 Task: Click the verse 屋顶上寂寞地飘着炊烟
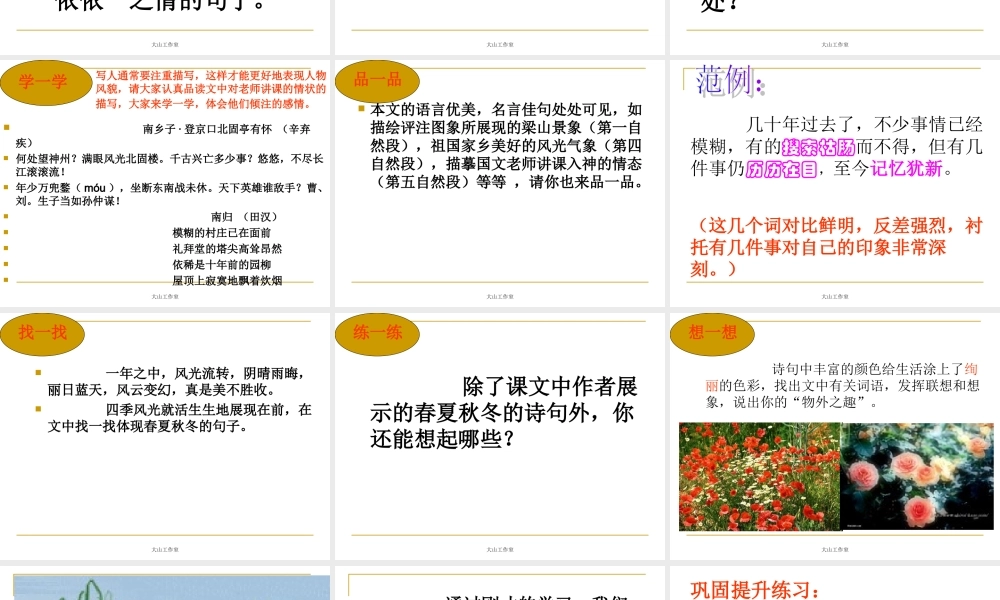227,281
